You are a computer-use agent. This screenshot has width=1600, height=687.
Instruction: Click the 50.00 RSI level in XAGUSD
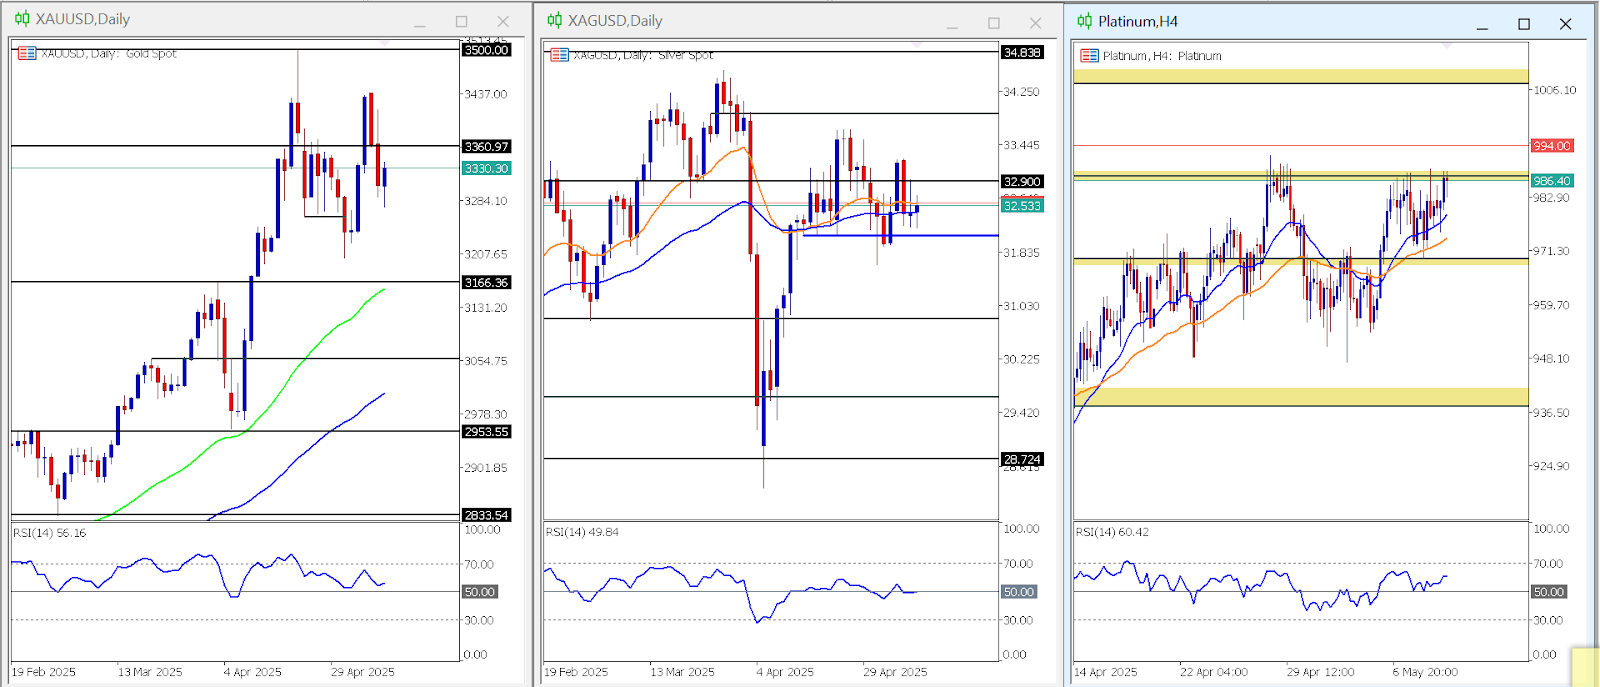tap(1019, 592)
